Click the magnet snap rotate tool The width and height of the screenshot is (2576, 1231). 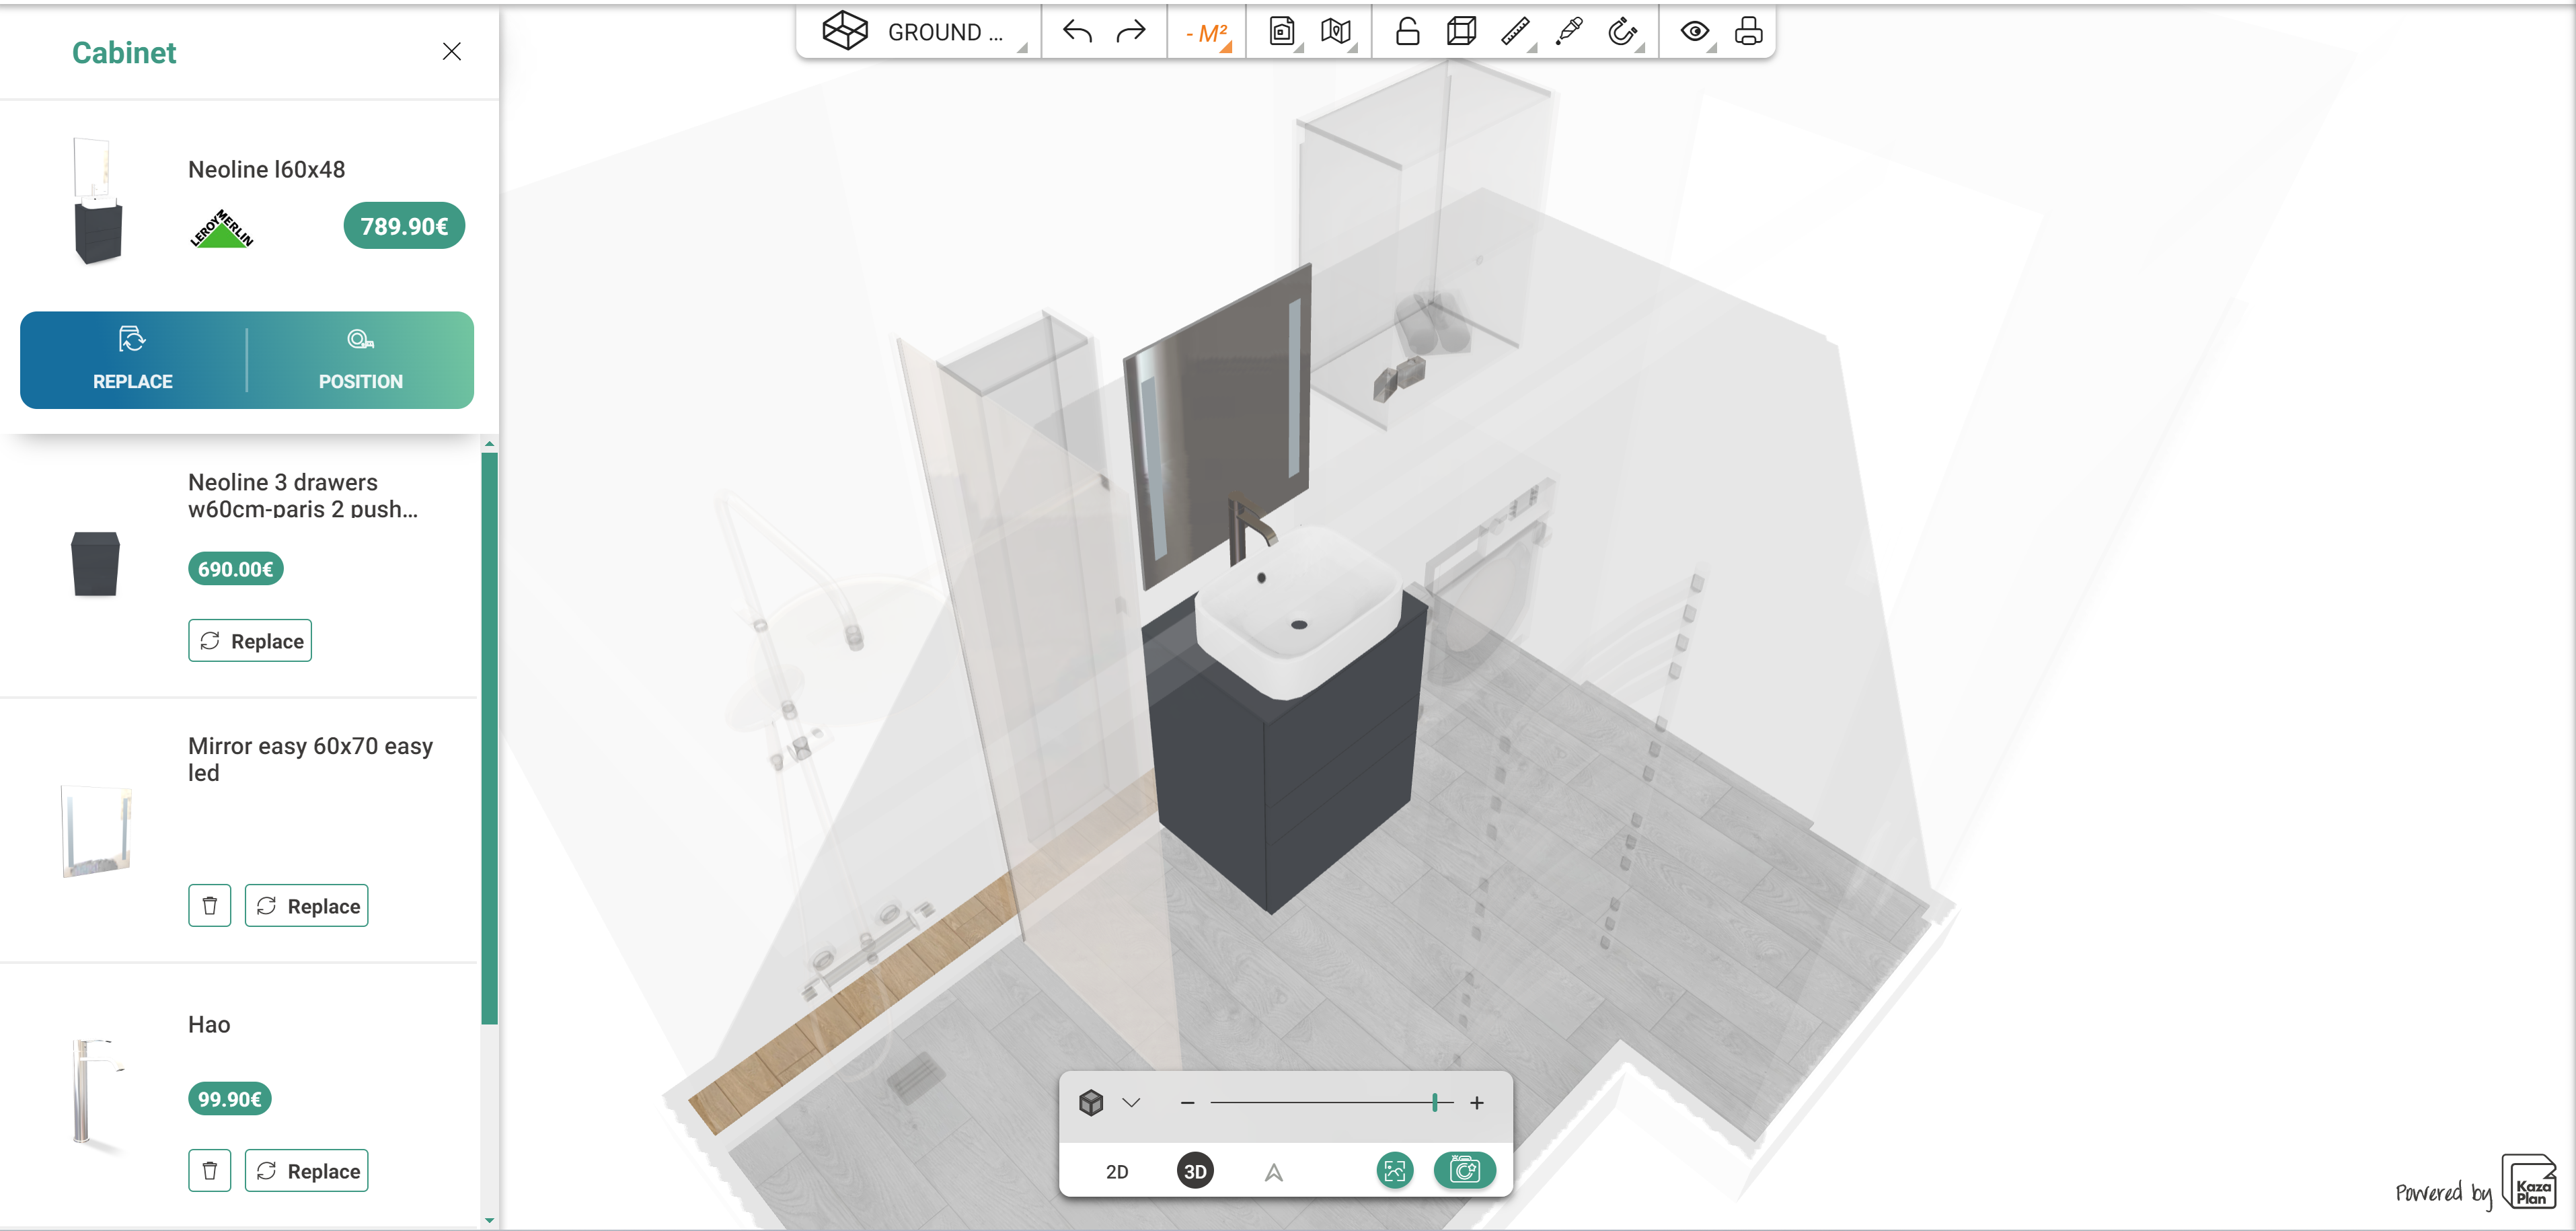tap(1623, 32)
